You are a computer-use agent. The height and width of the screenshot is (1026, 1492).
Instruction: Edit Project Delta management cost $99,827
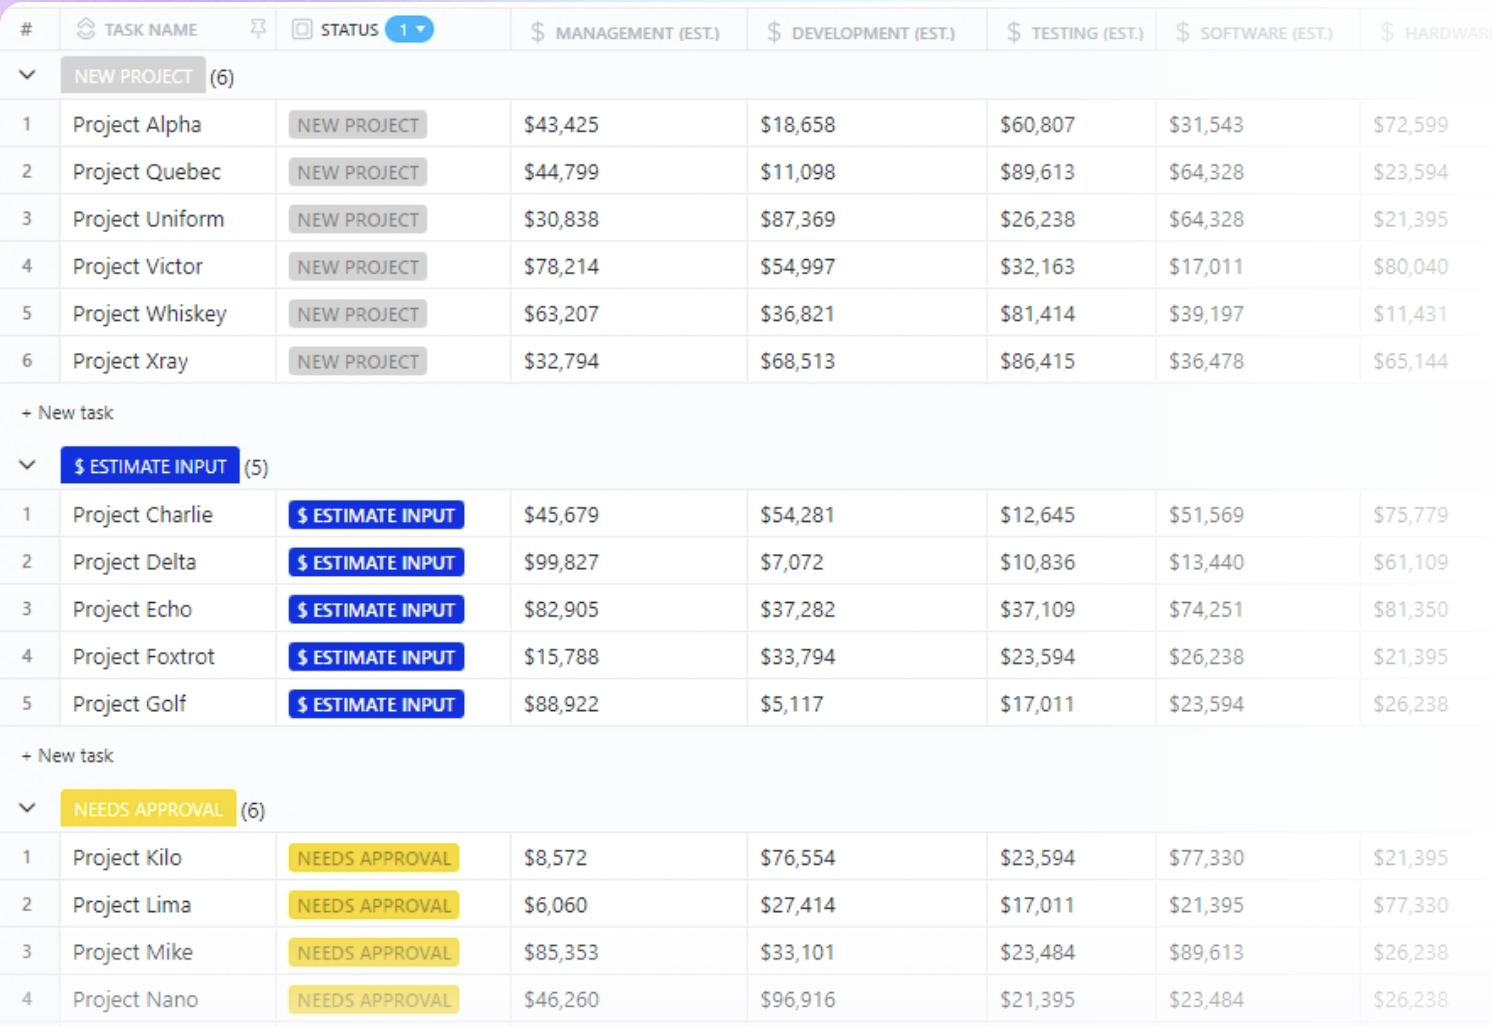(x=561, y=561)
